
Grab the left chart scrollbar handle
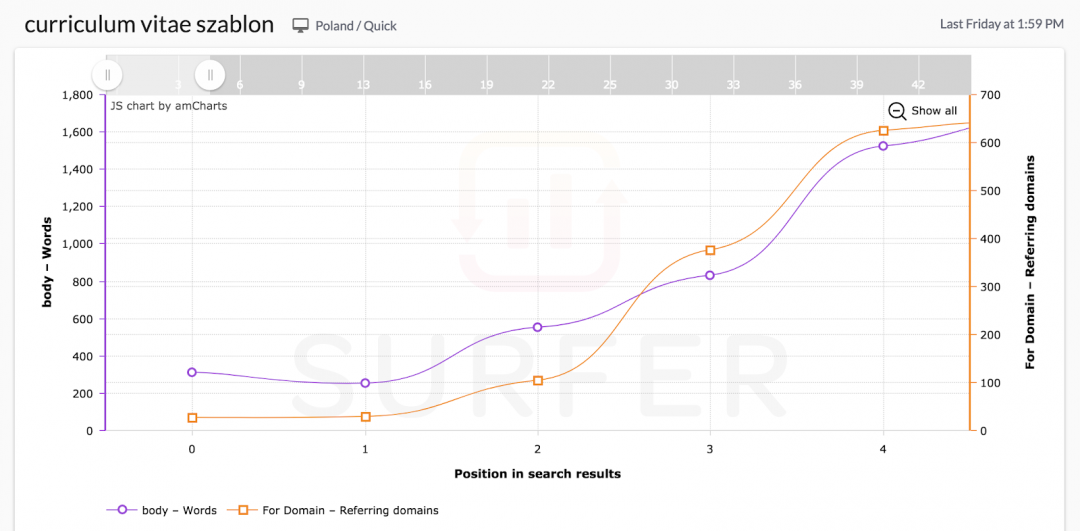(x=106, y=74)
